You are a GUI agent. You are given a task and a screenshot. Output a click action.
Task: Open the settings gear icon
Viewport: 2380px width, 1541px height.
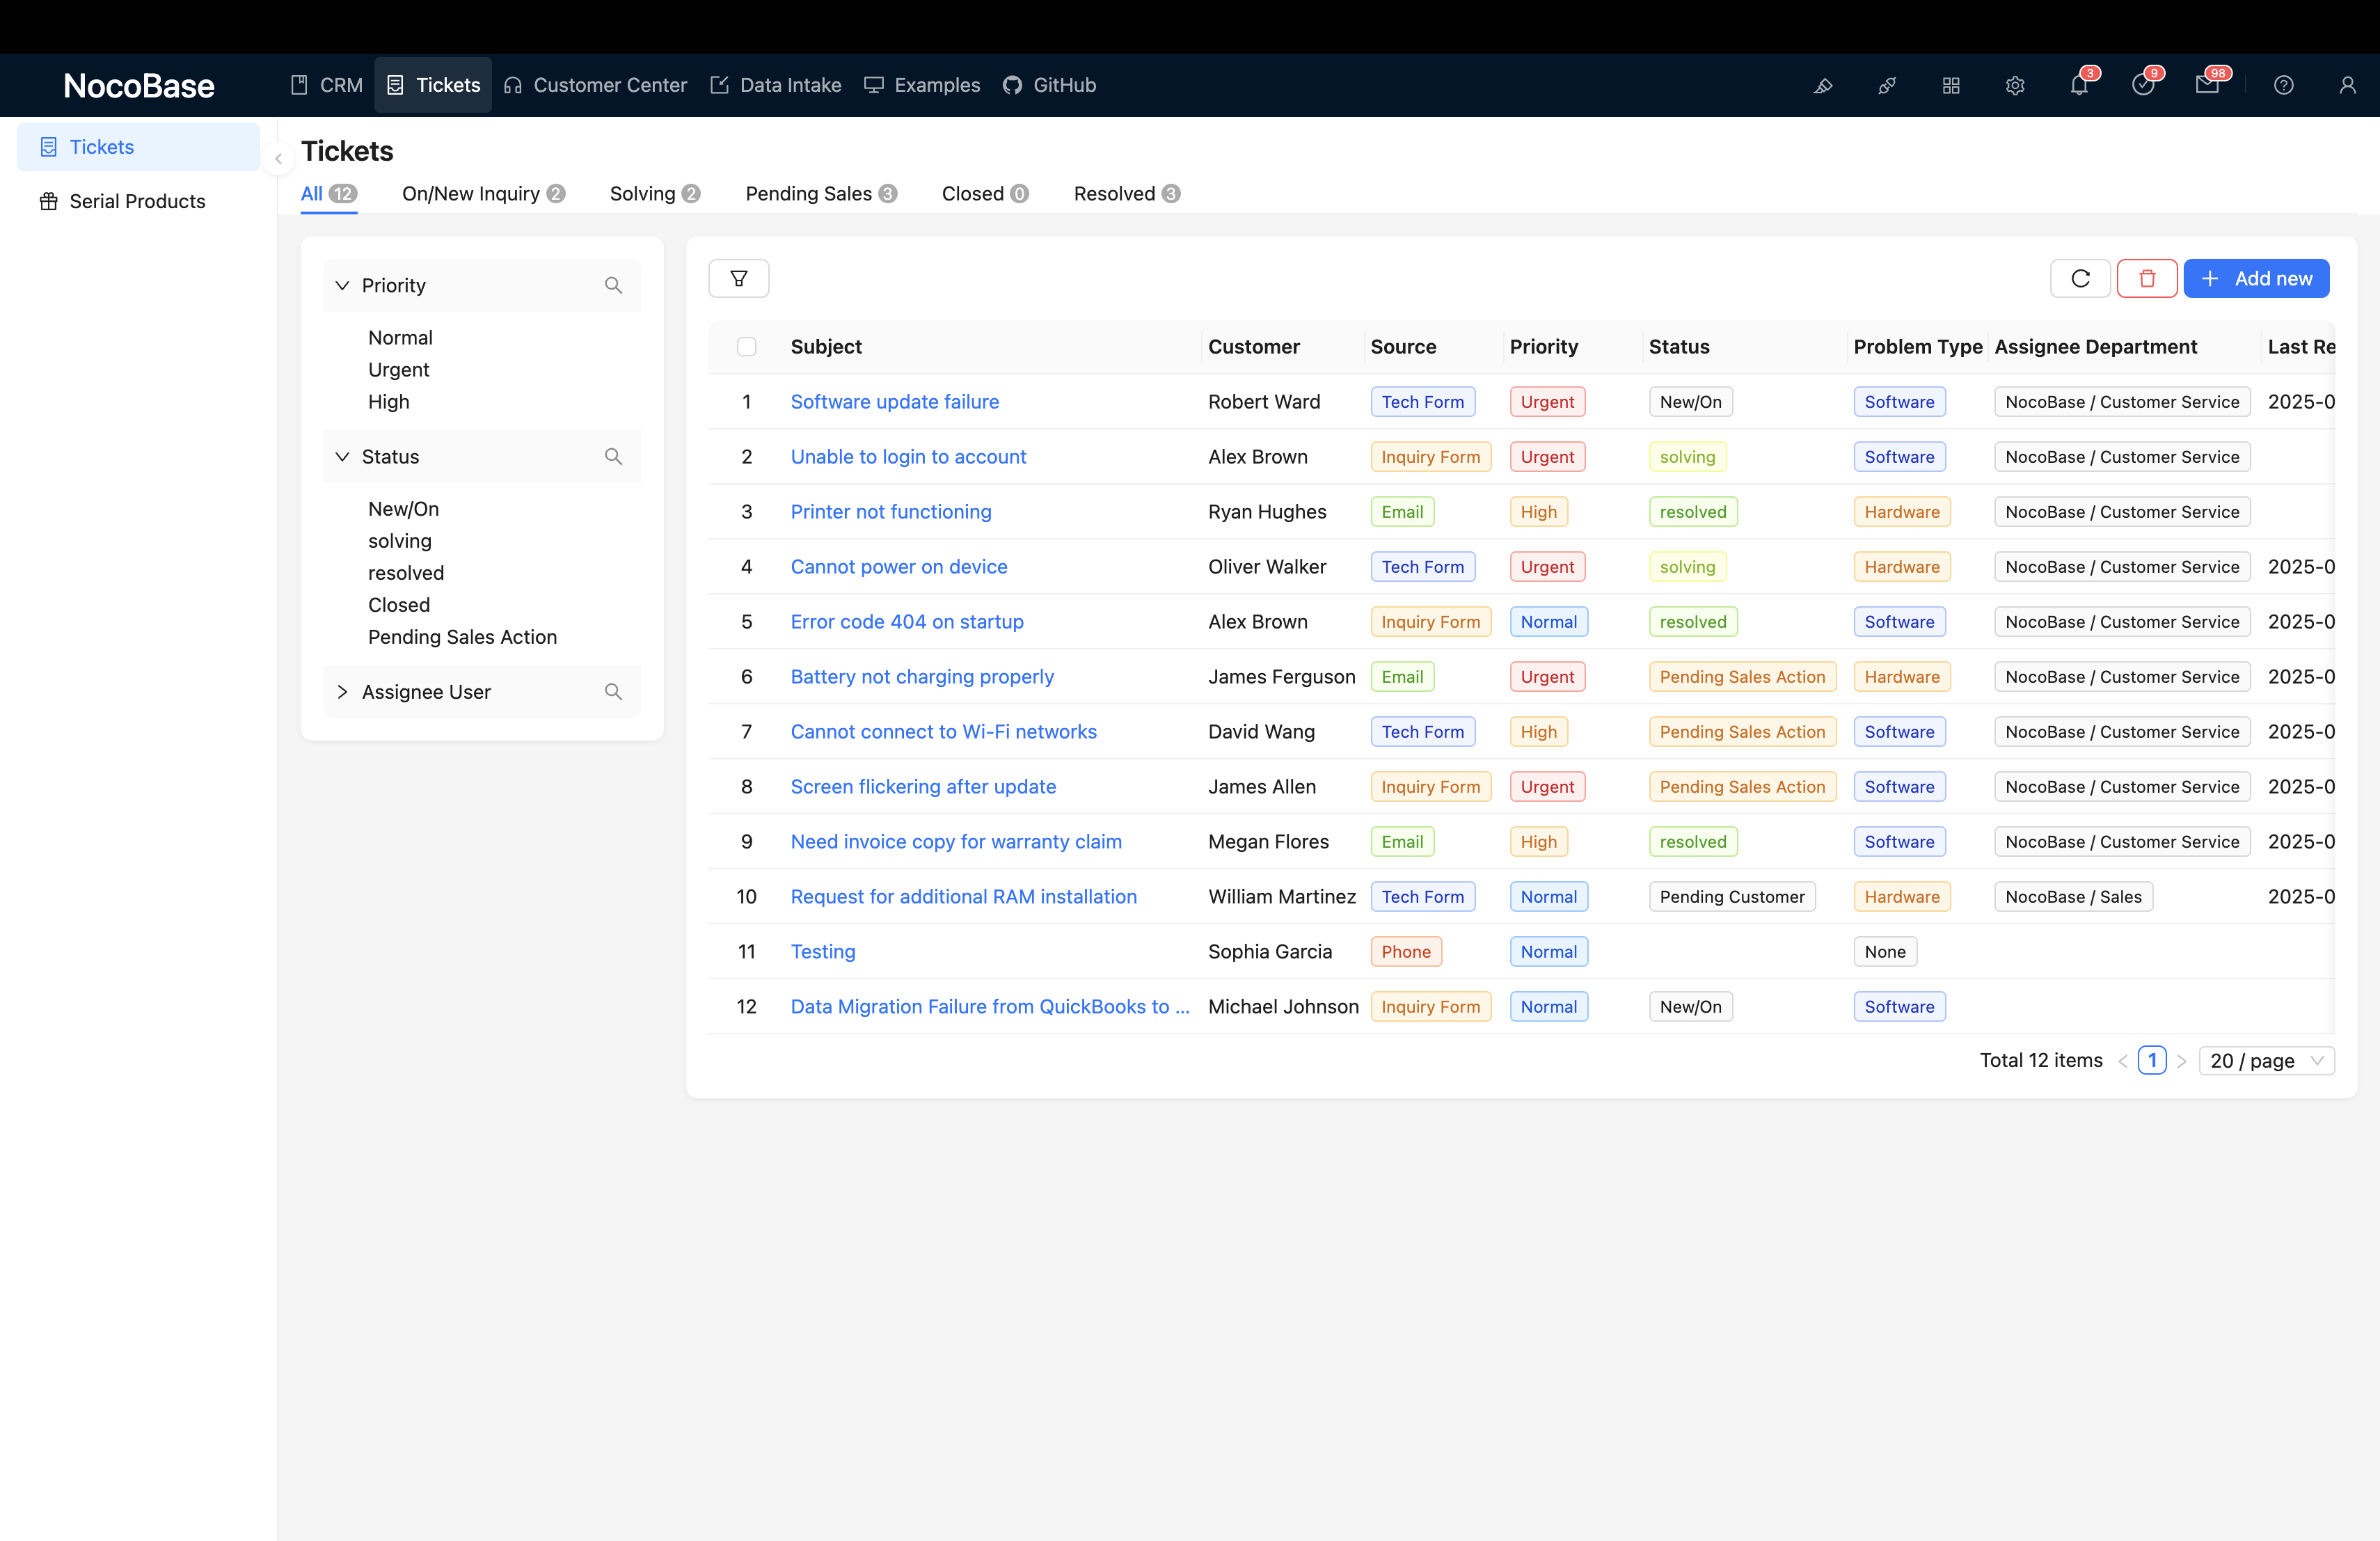pyautogui.click(x=2015, y=85)
